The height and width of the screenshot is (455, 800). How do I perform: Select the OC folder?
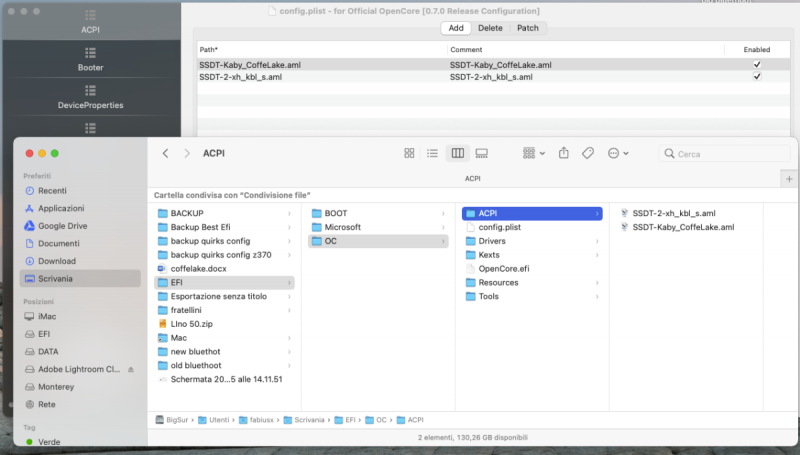coord(378,241)
